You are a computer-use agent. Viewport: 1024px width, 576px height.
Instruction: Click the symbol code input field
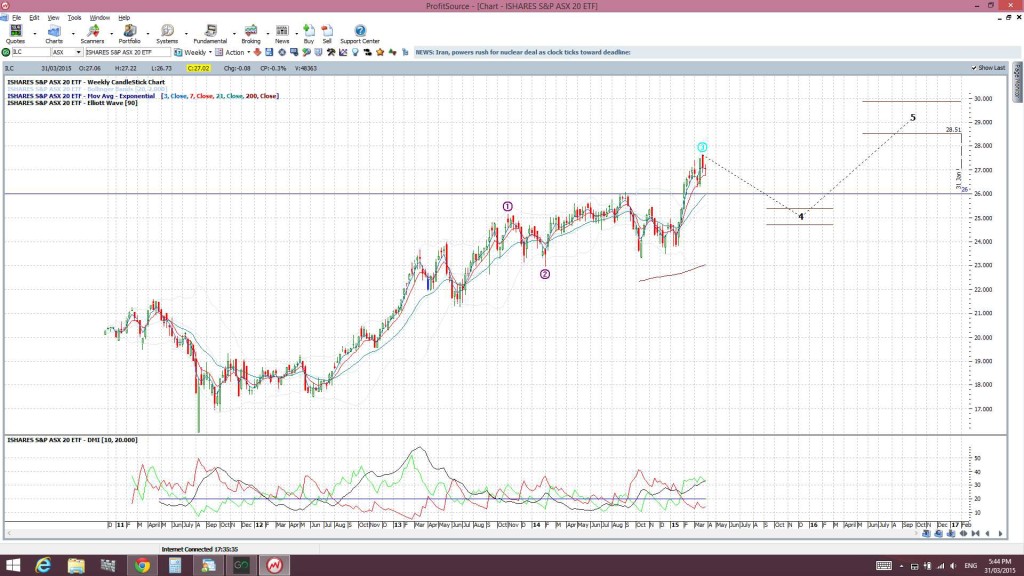pos(31,52)
